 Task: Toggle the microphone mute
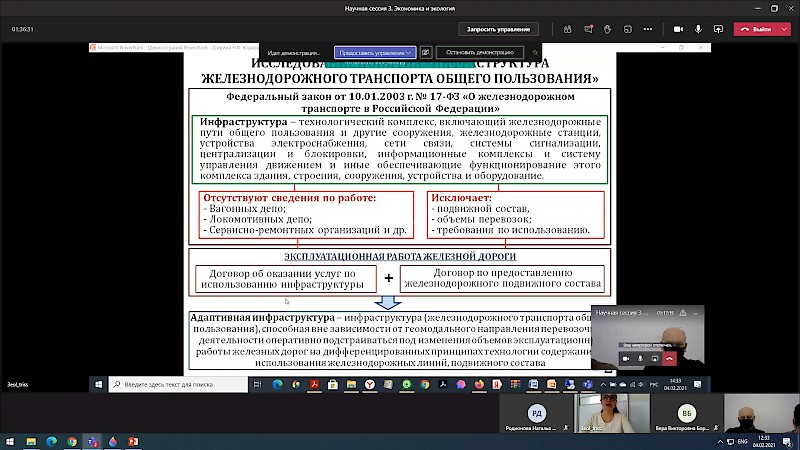[x=698, y=29]
